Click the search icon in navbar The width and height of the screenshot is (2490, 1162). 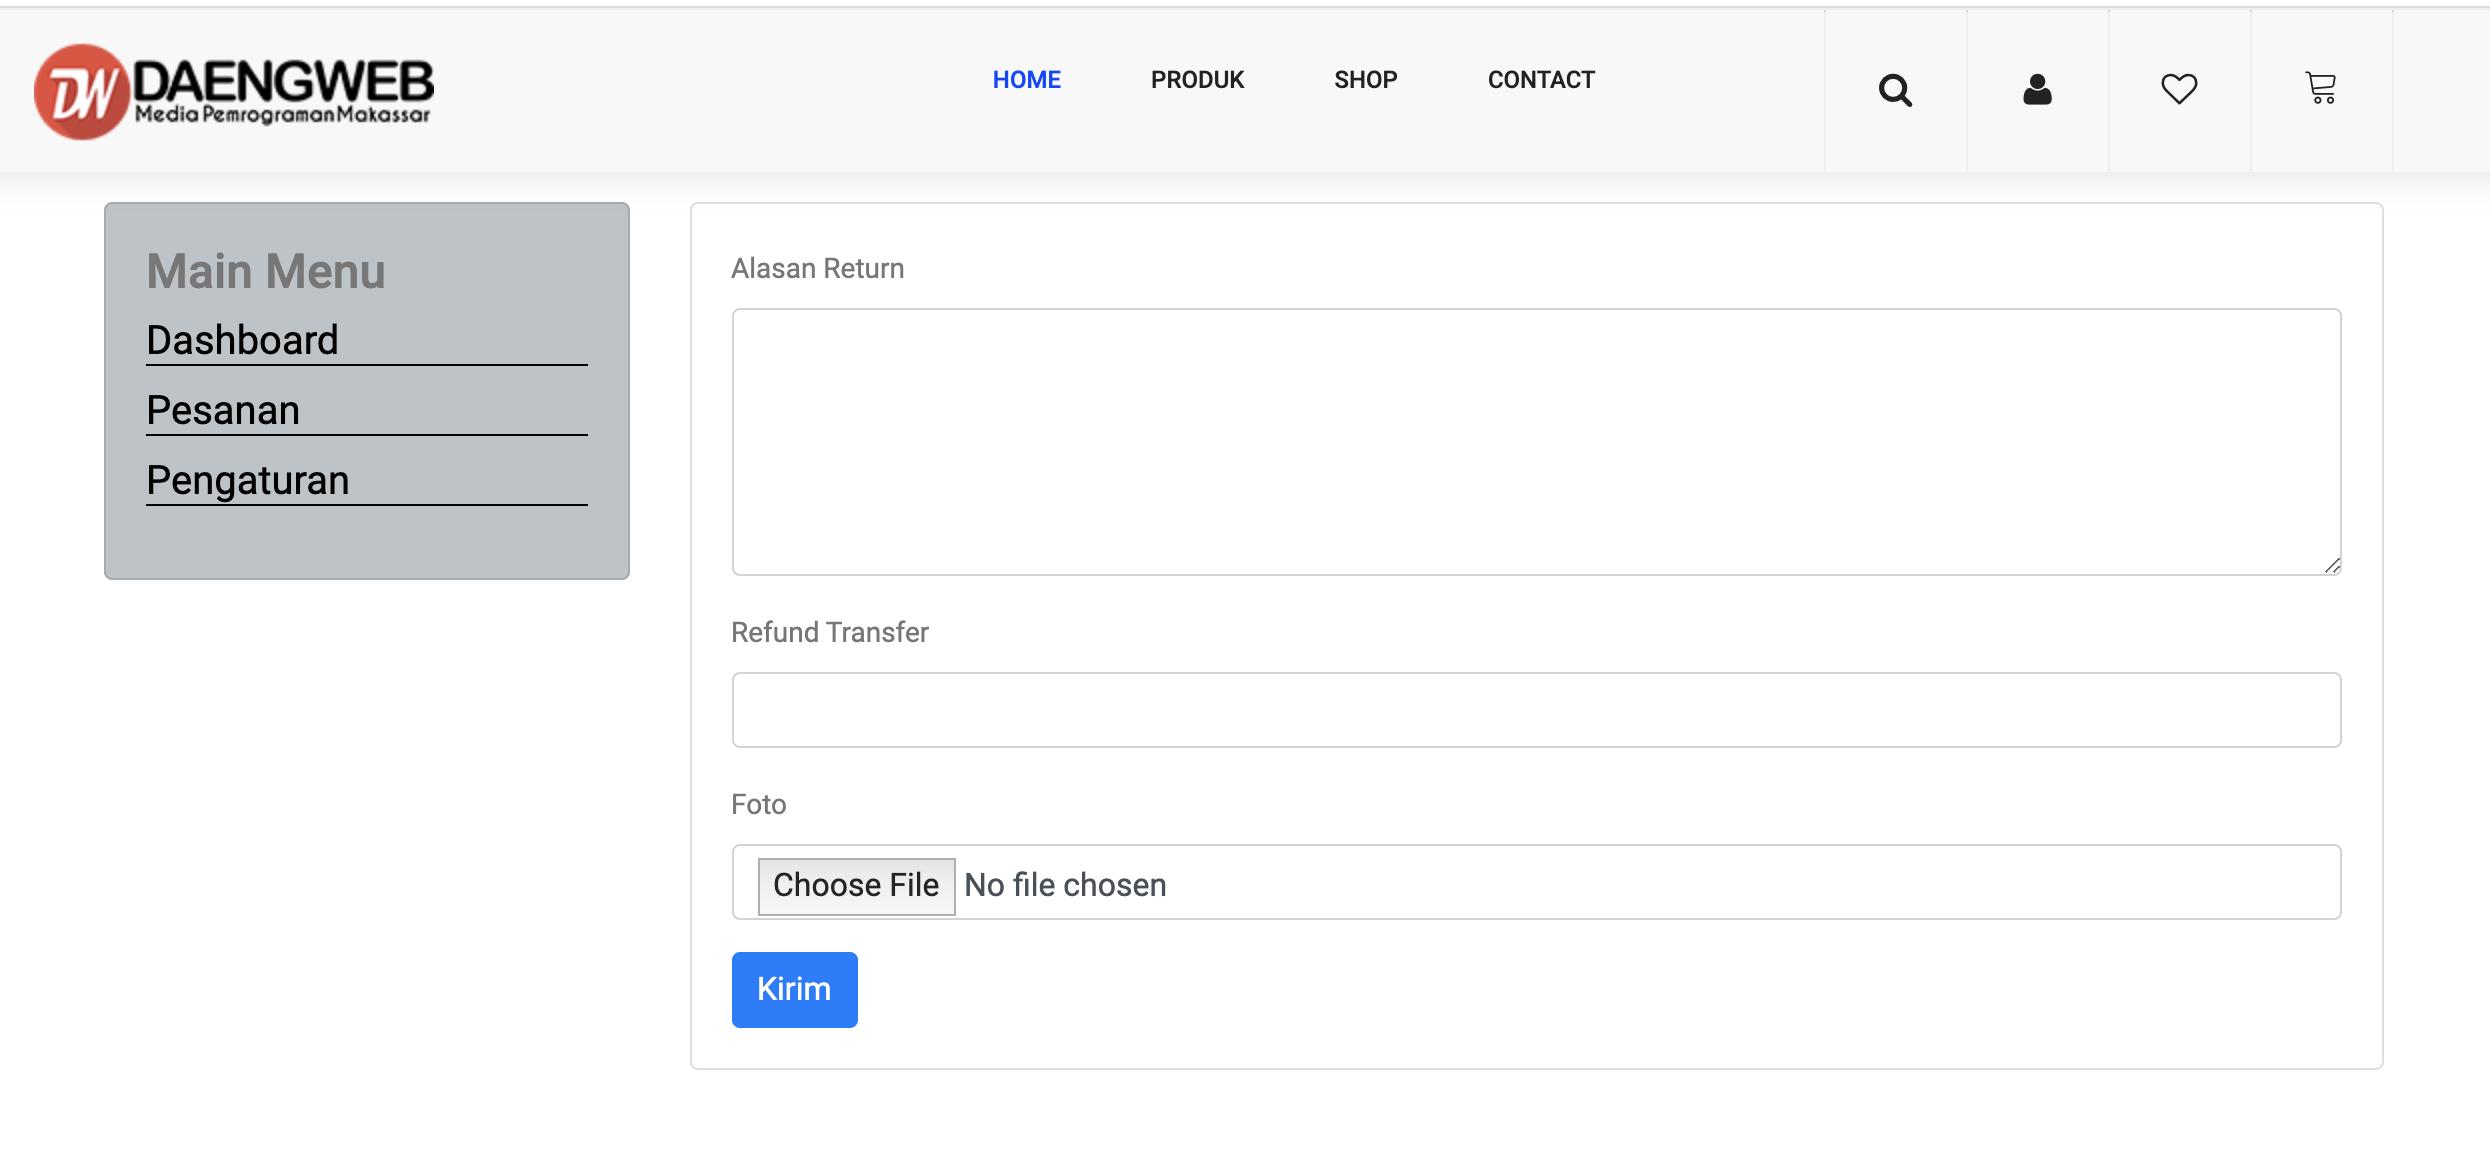tap(1894, 89)
